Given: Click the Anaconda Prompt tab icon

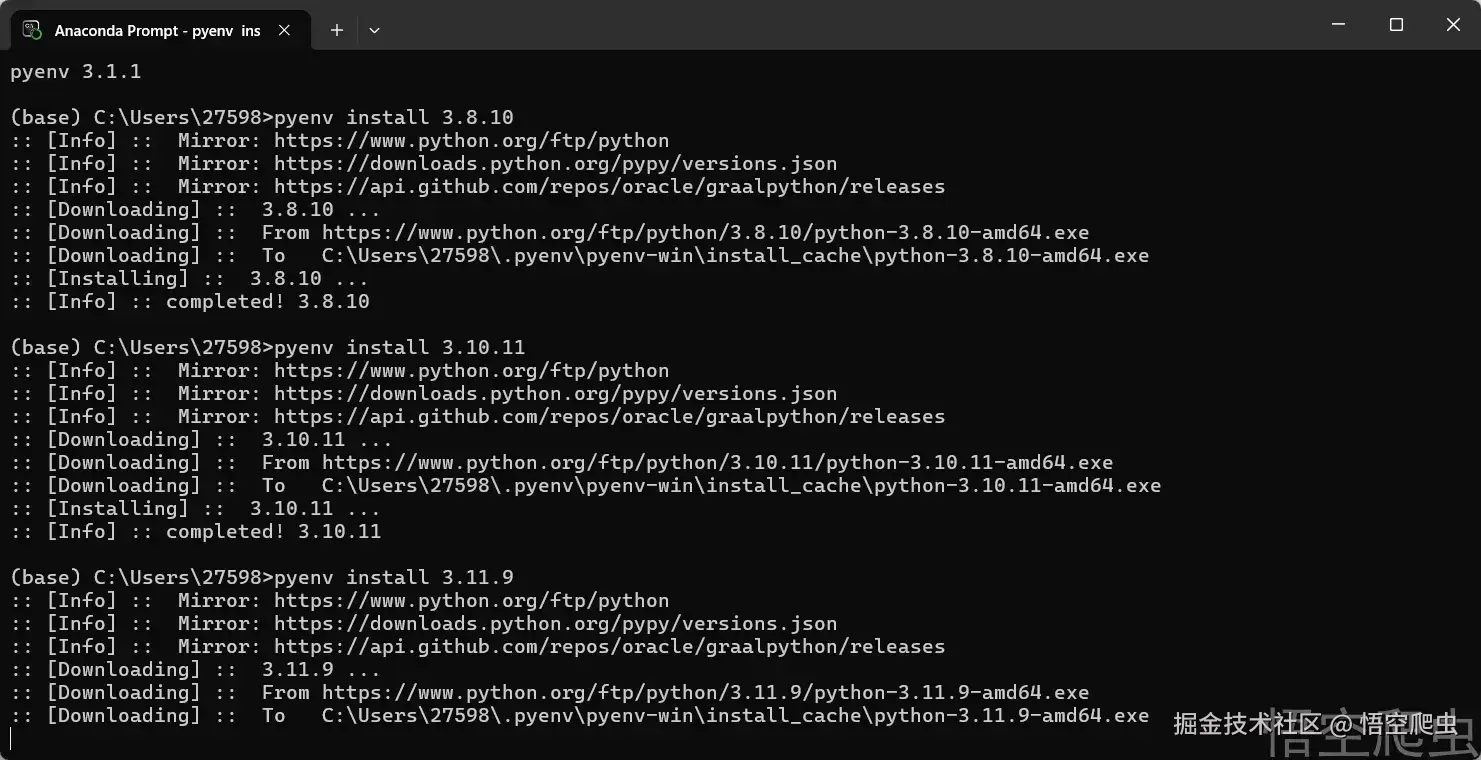Looking at the screenshot, I should 32,30.
